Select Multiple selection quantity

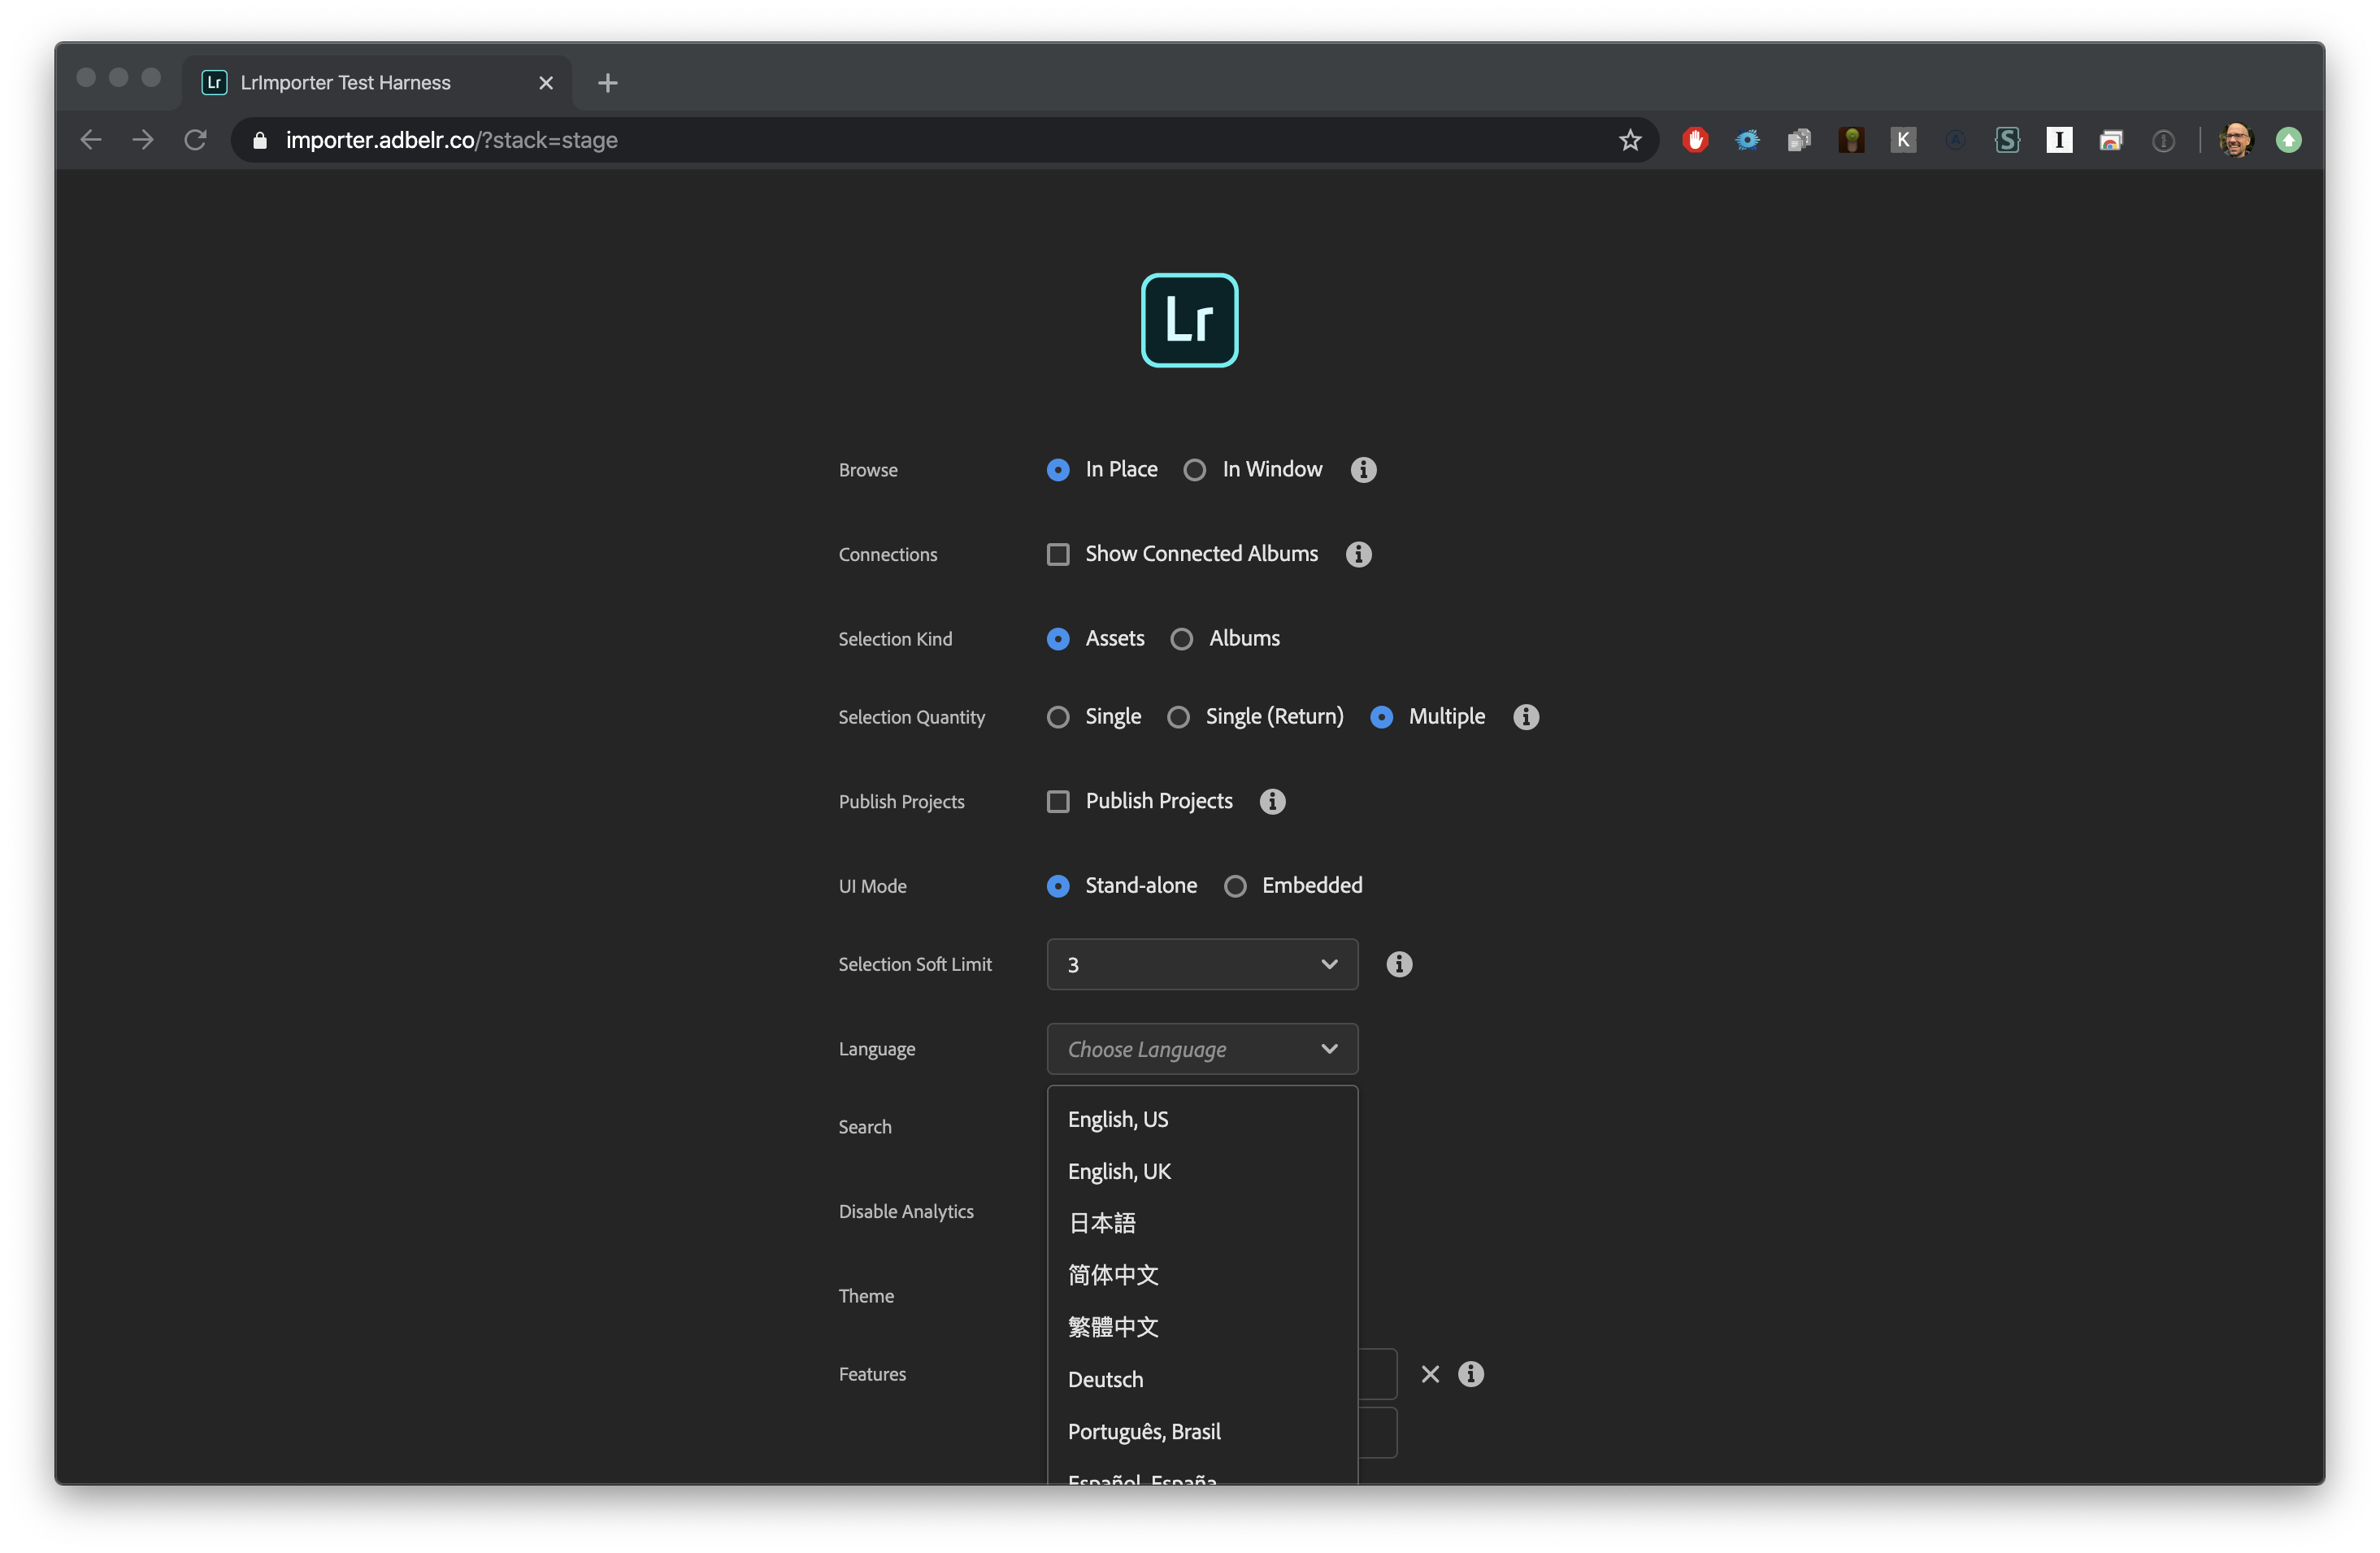1427,717
